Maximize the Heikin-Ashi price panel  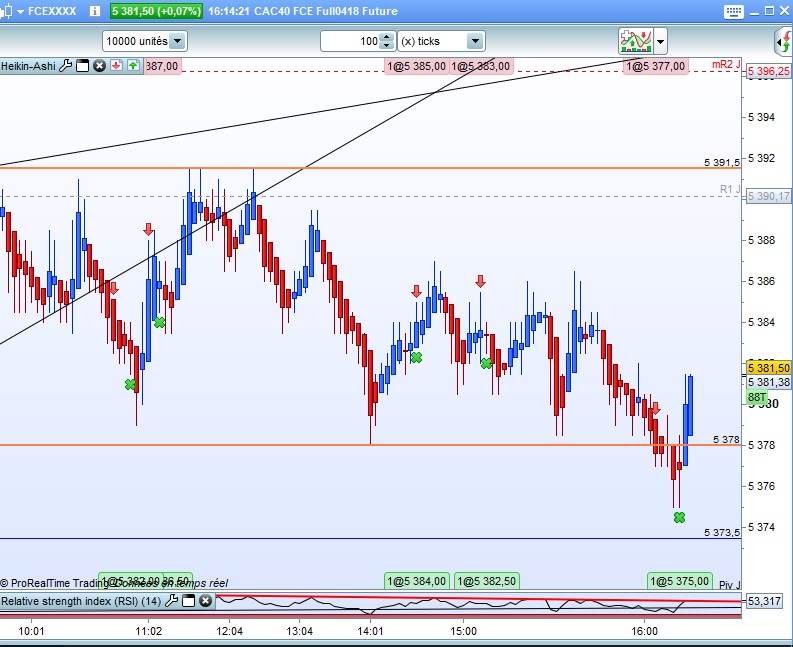coord(82,66)
